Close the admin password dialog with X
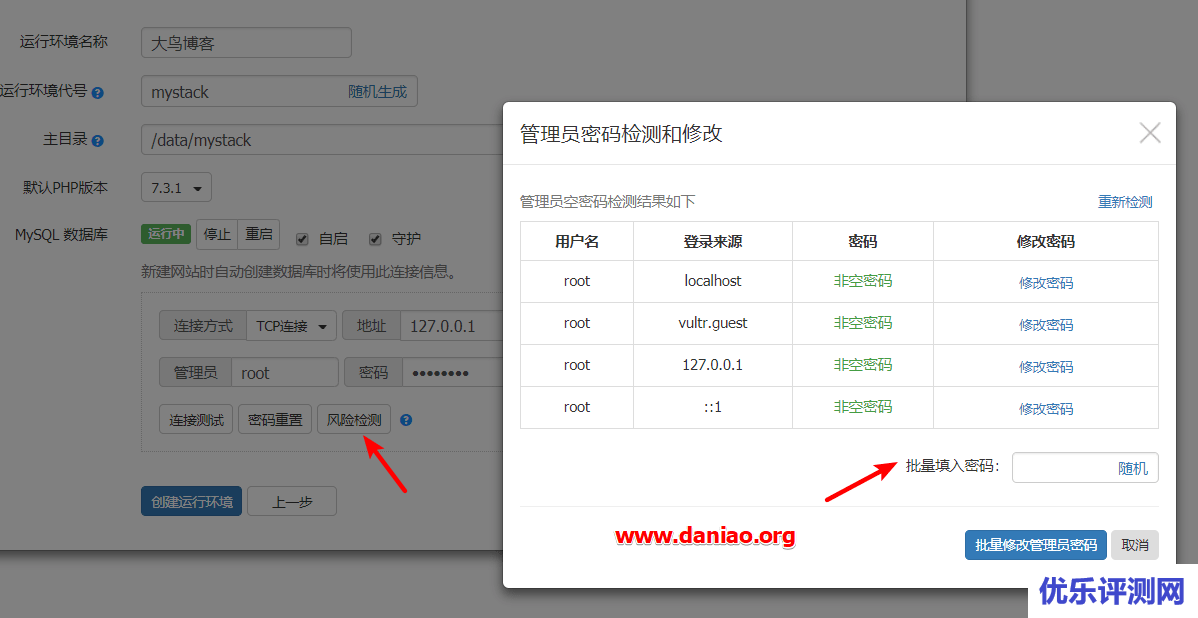This screenshot has height=618, width=1198. [x=1150, y=133]
